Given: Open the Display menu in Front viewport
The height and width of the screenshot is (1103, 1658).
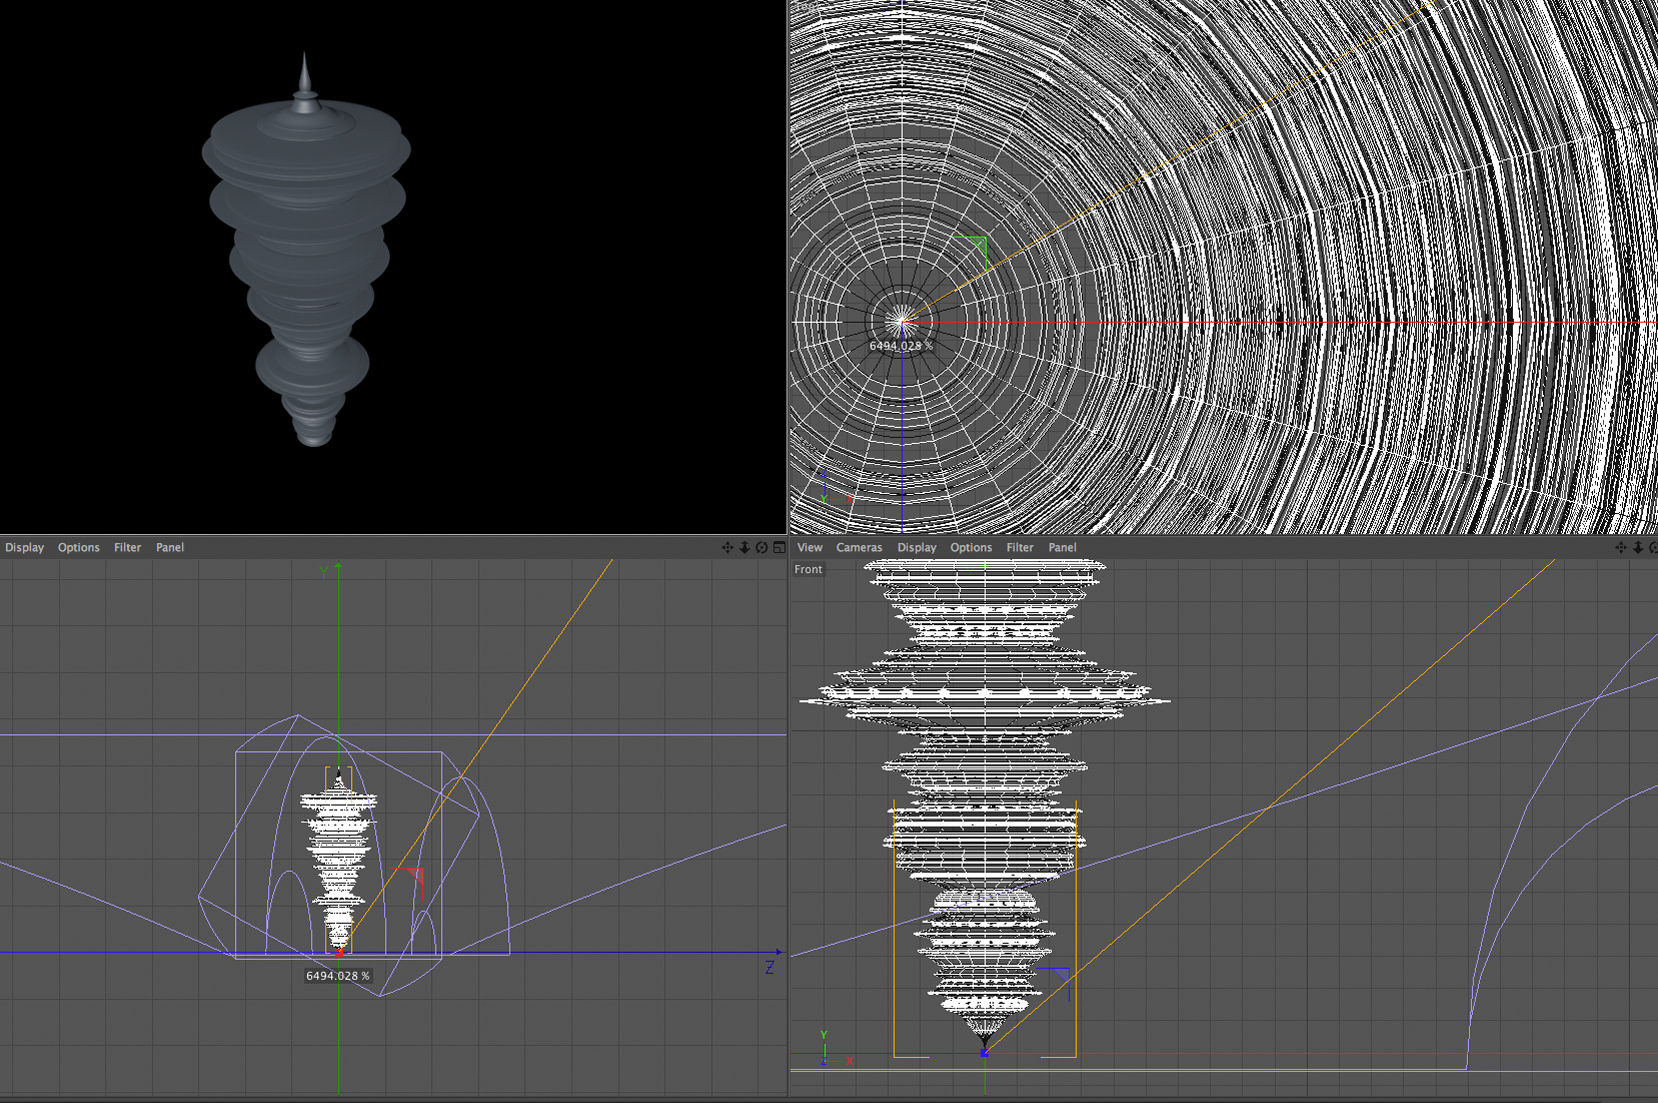Looking at the screenshot, I should tap(916, 547).
